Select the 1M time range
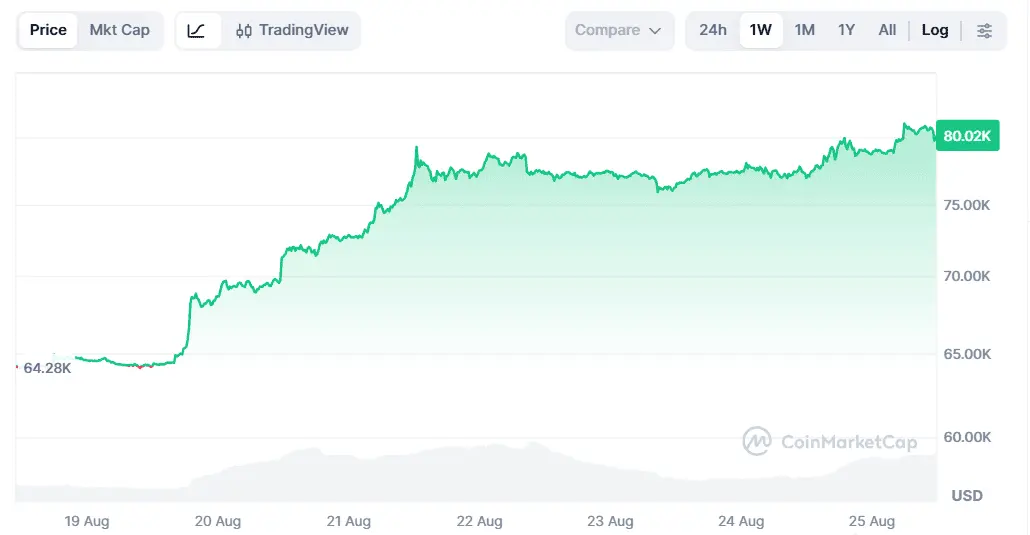The width and height of the screenshot is (1030, 535). pyautogui.click(x=805, y=30)
